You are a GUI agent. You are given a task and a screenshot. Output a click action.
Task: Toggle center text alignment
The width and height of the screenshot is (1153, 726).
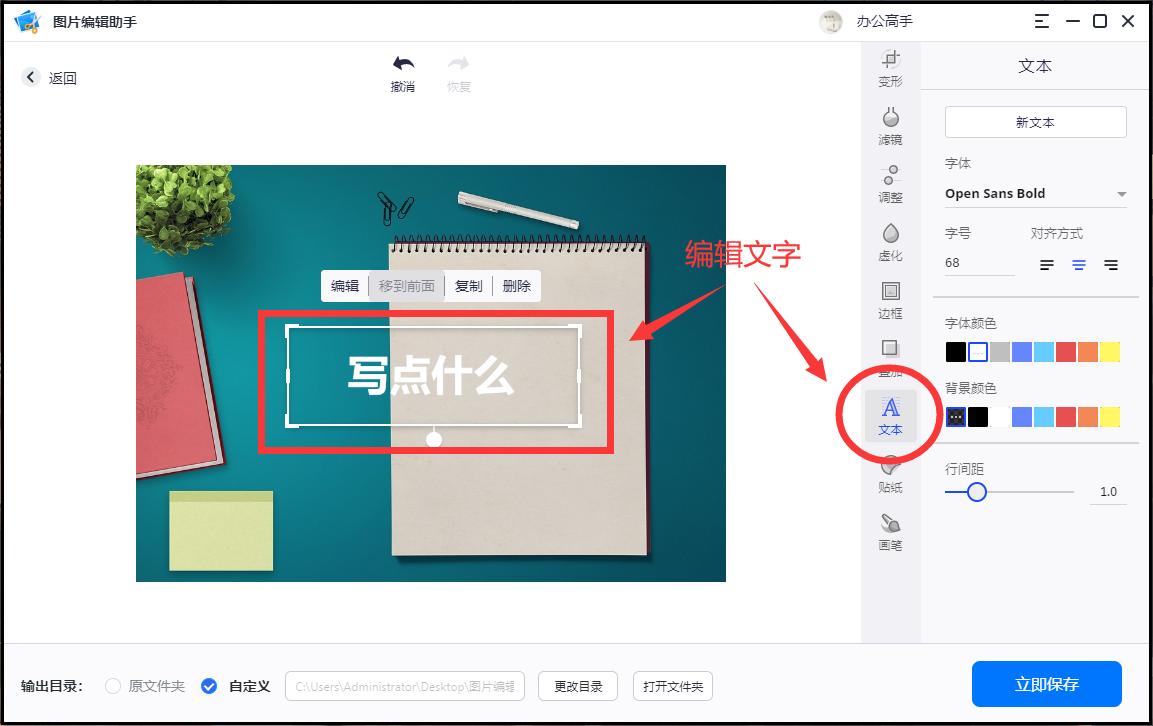click(x=1078, y=264)
